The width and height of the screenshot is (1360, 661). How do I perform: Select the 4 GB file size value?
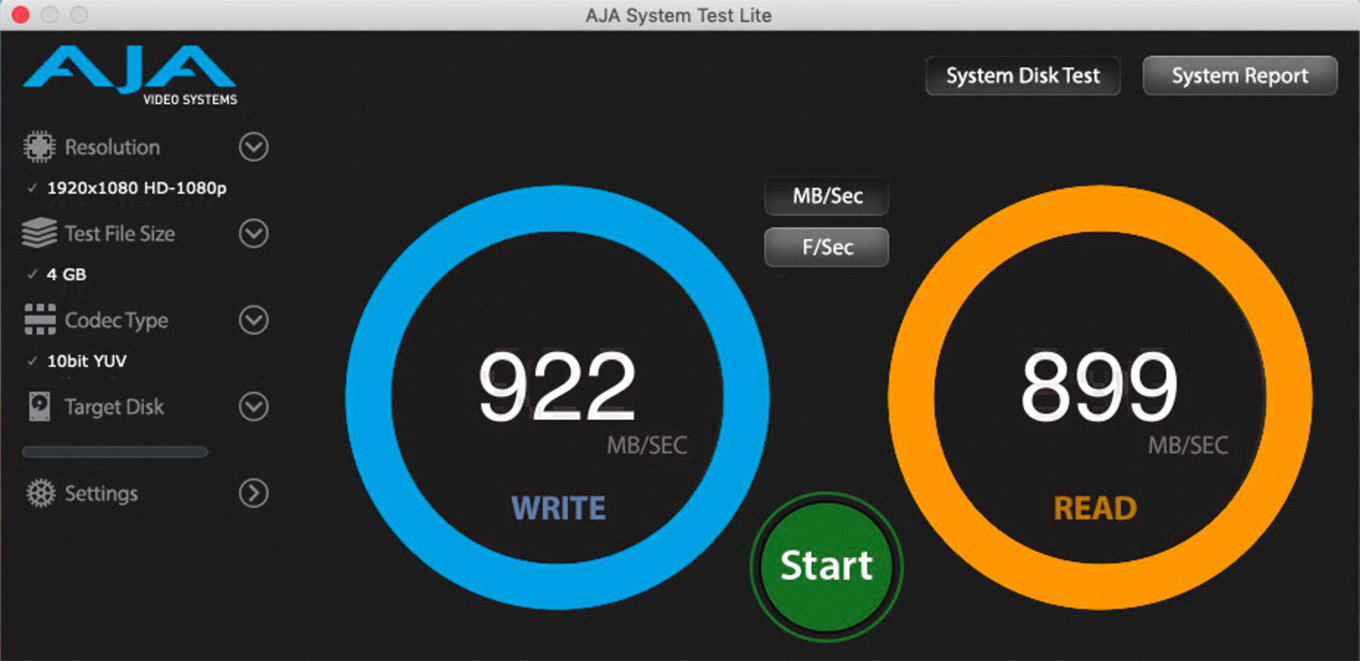[67, 275]
